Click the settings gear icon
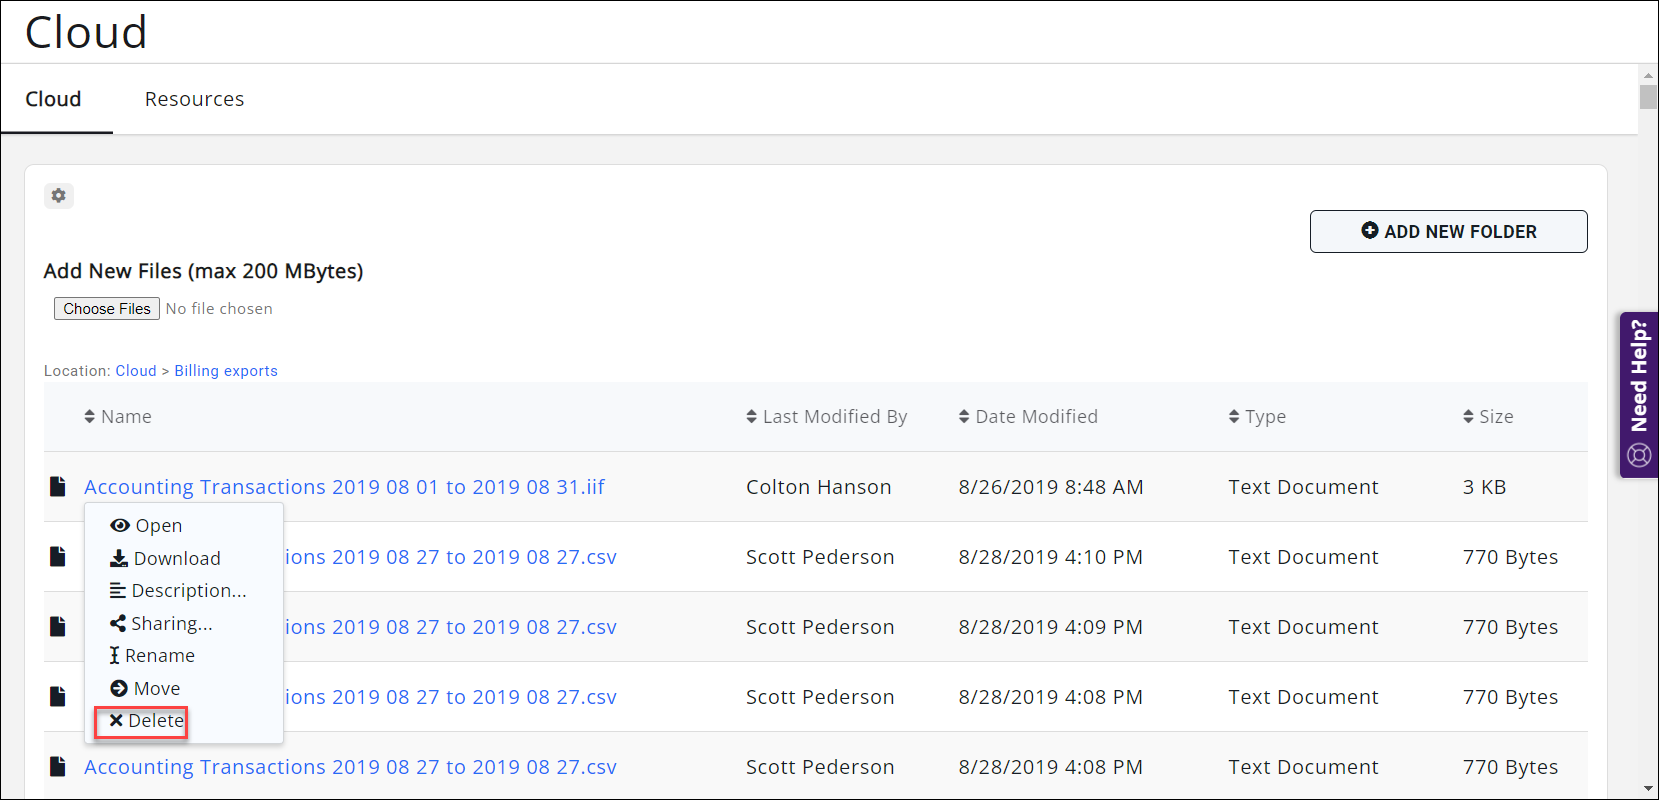The height and width of the screenshot is (800, 1659). coord(59,196)
